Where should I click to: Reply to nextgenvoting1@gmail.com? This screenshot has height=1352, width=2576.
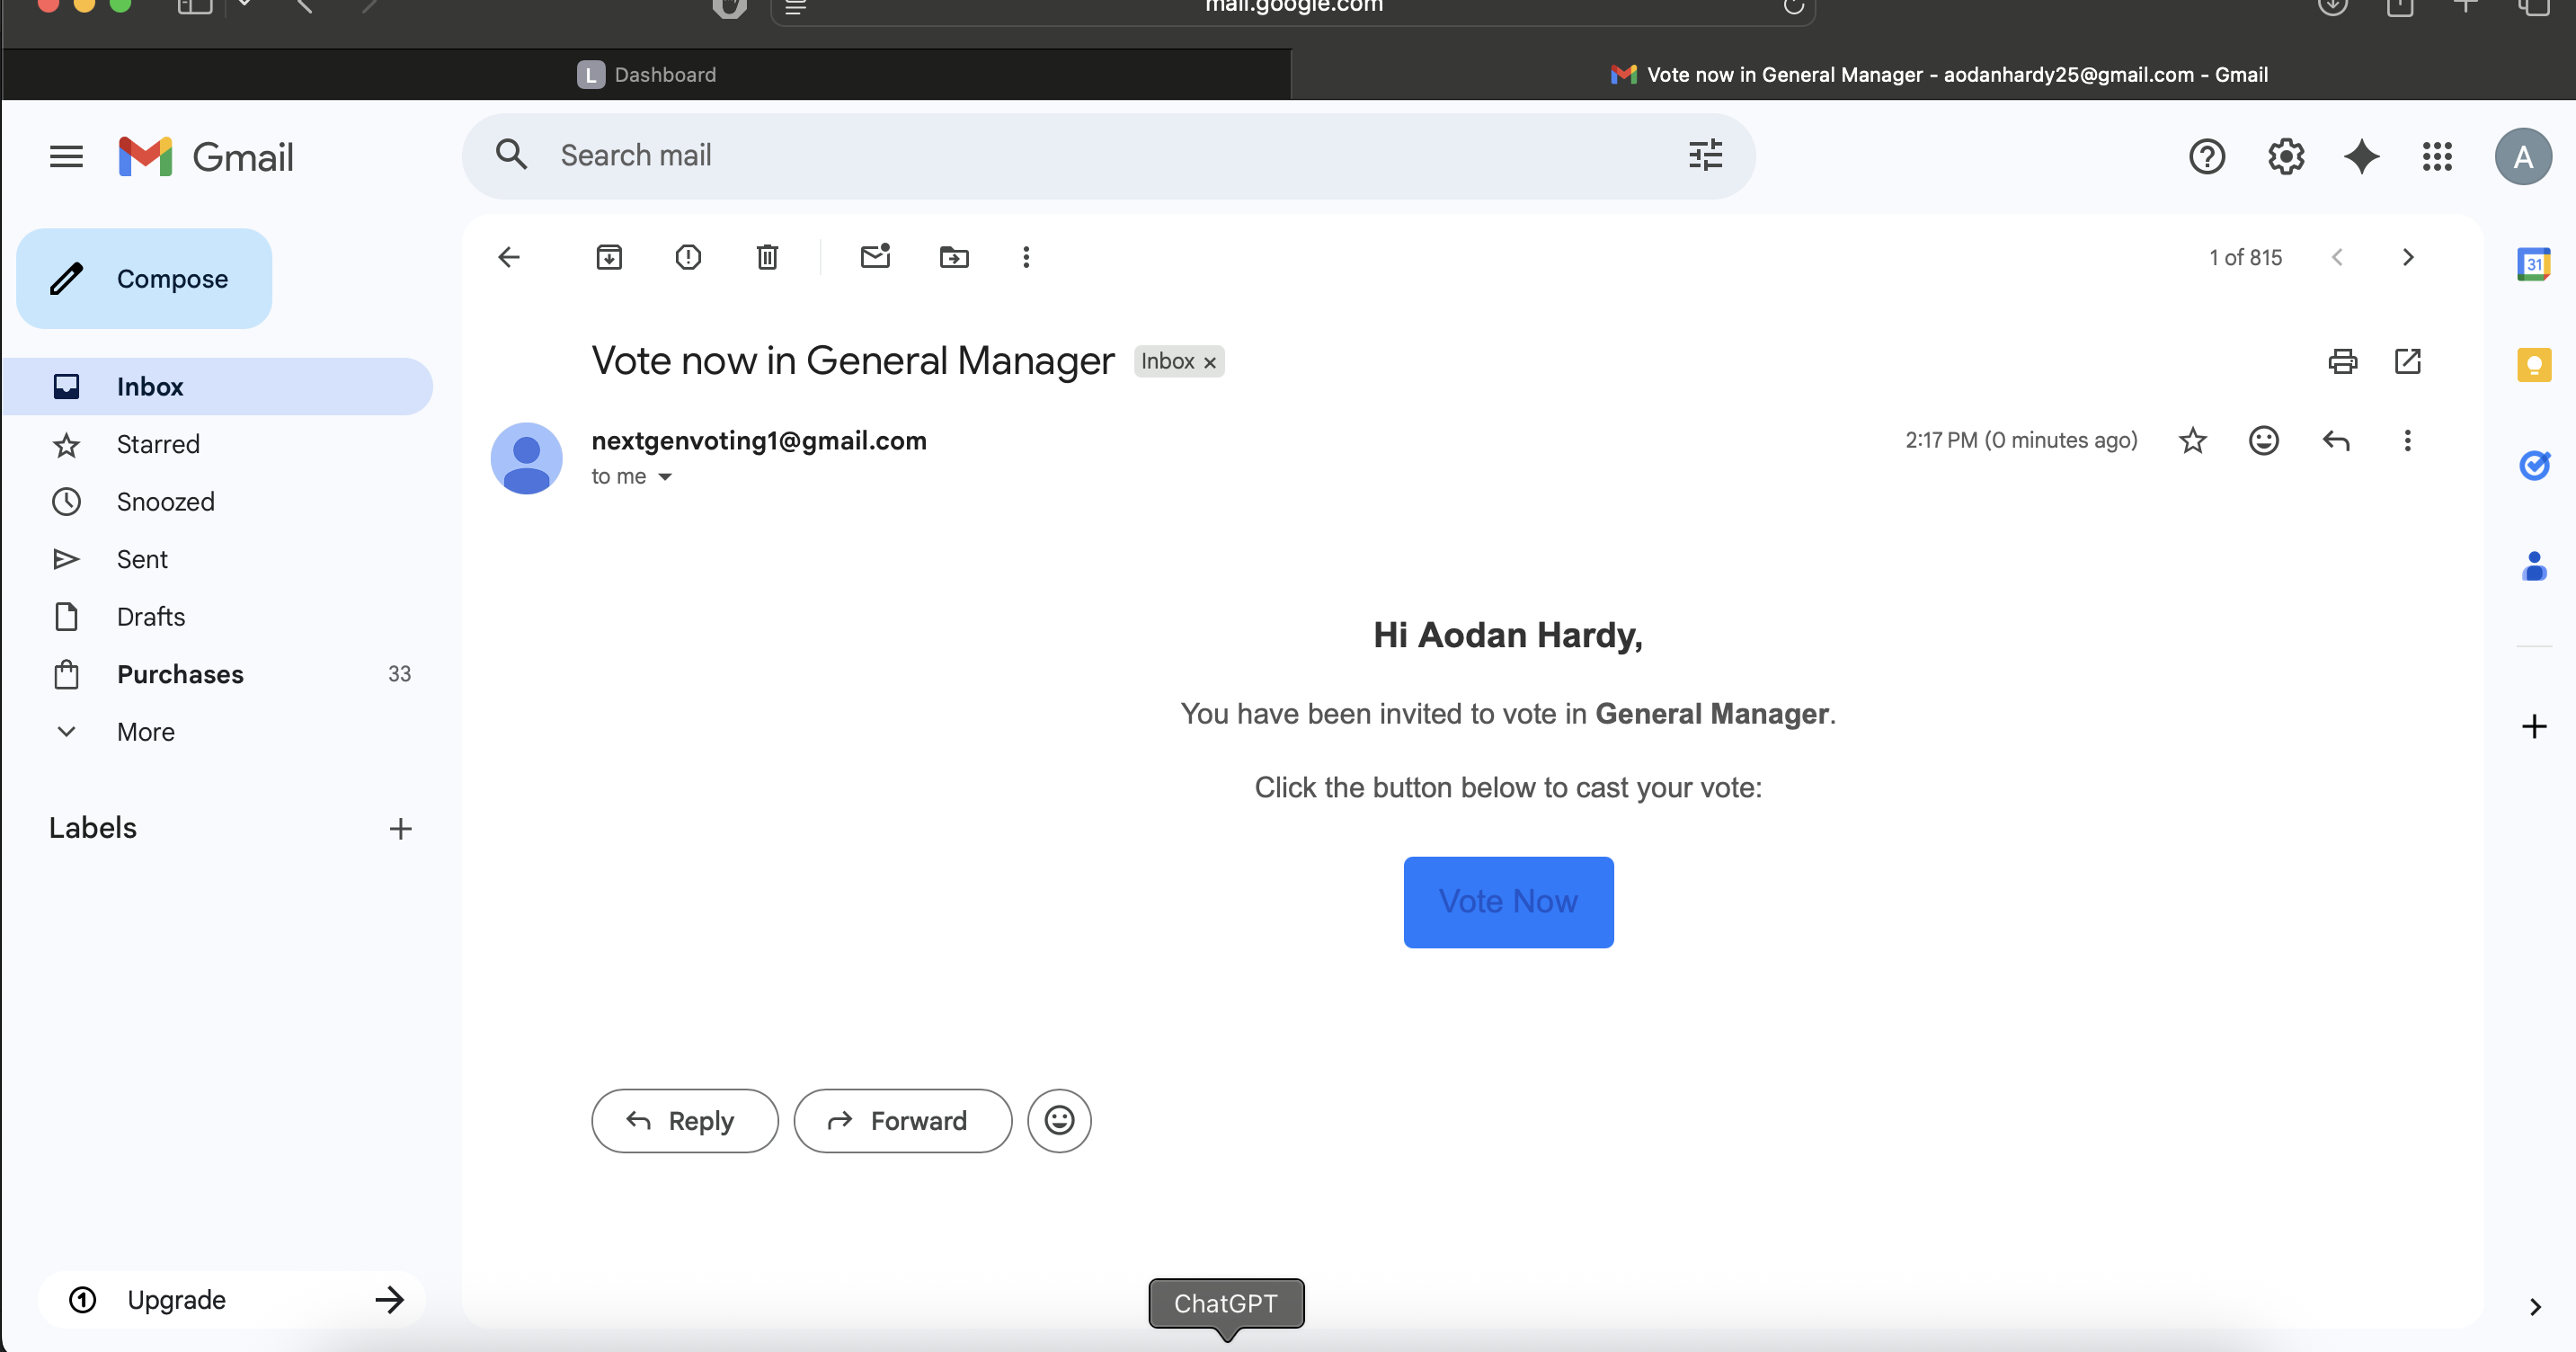[x=684, y=1120]
